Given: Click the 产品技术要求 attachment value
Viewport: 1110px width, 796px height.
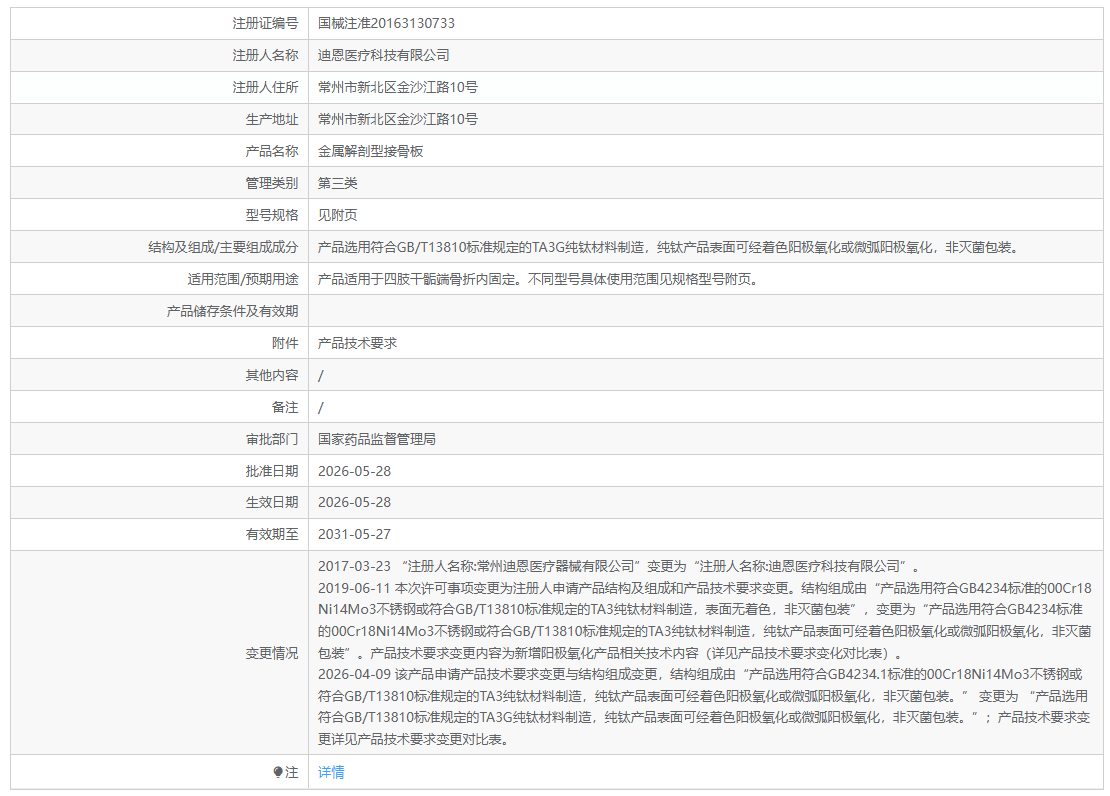Looking at the screenshot, I should (x=357, y=343).
